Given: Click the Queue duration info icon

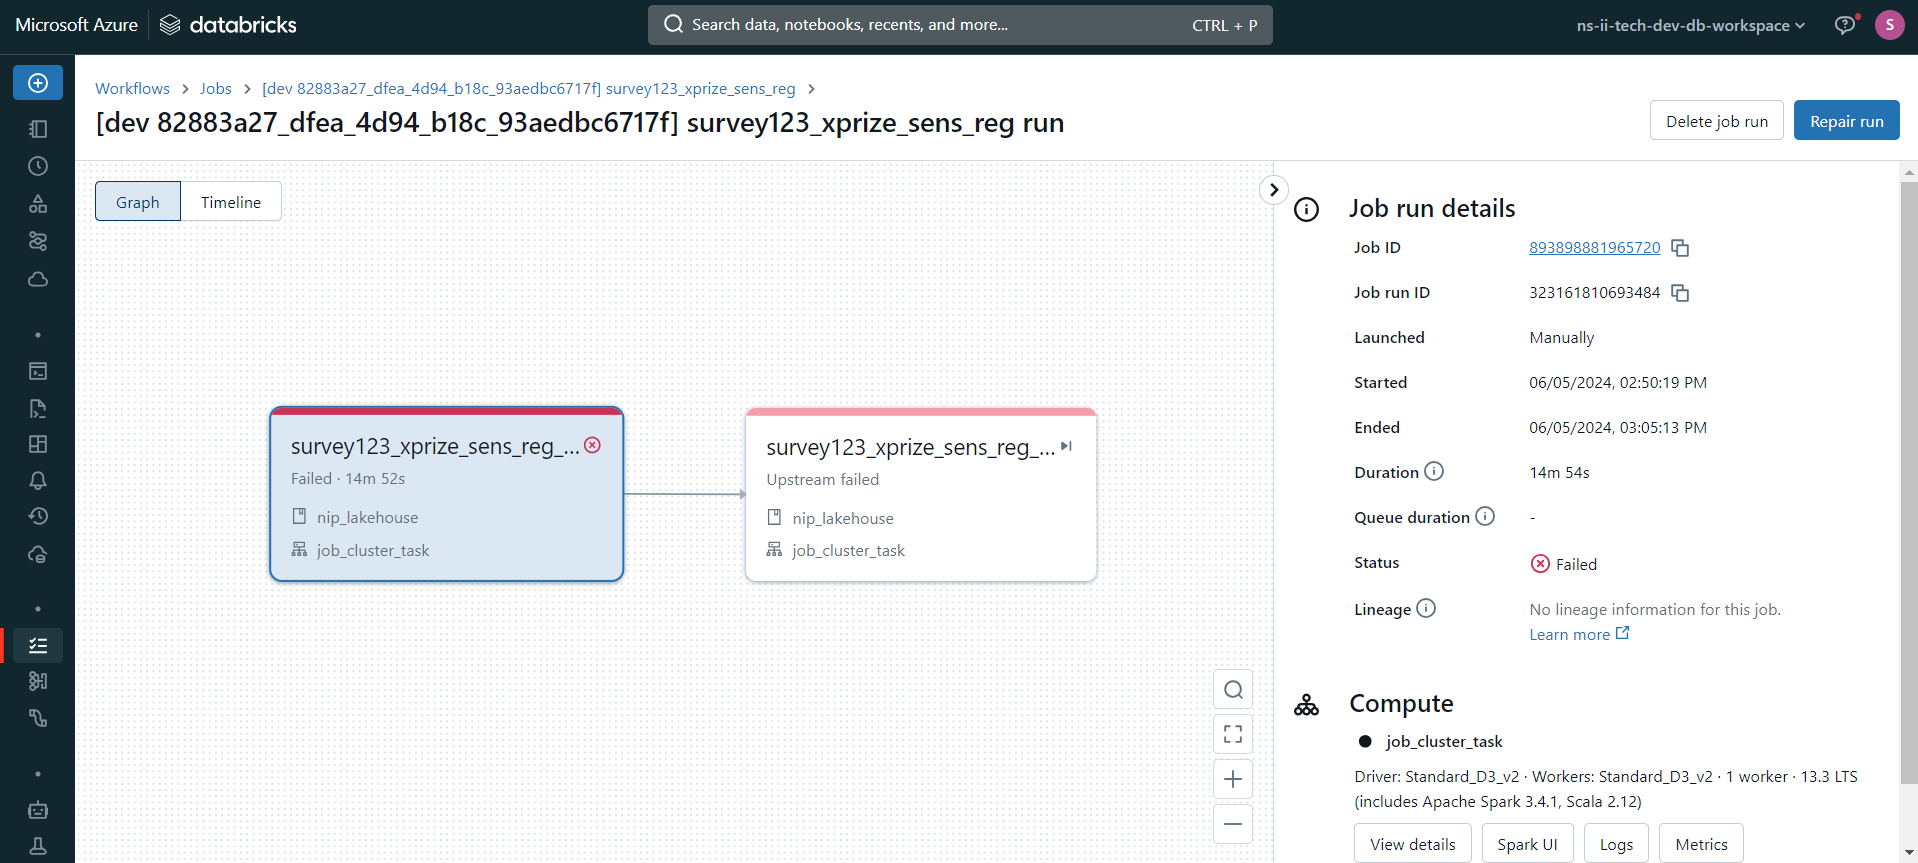Looking at the screenshot, I should pyautogui.click(x=1485, y=516).
